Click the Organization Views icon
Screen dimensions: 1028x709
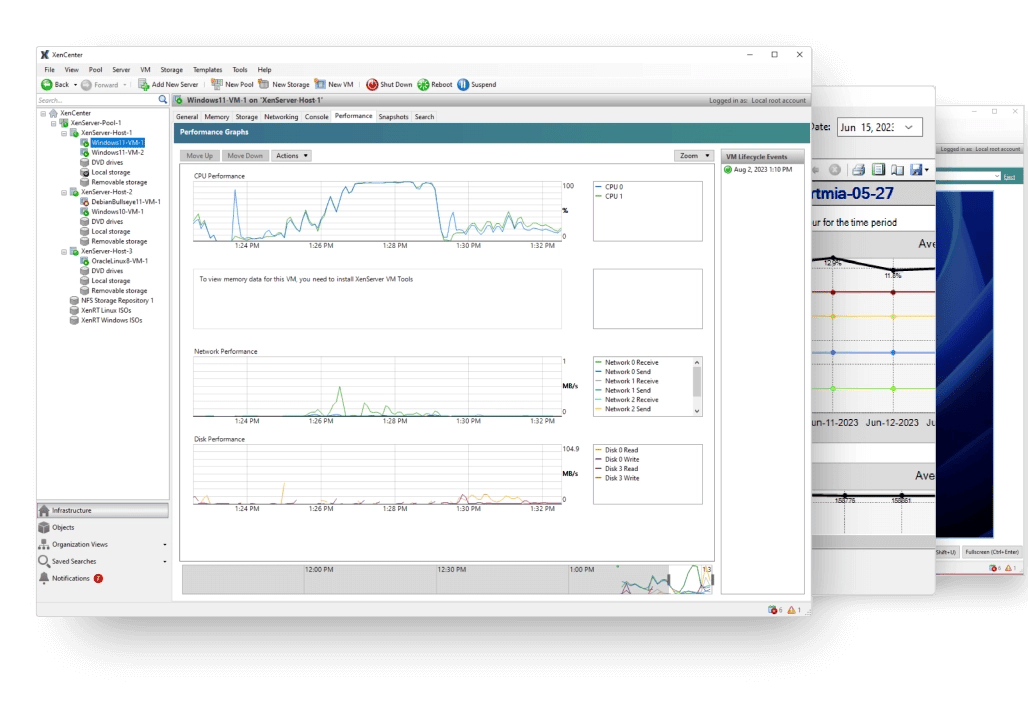(x=44, y=544)
